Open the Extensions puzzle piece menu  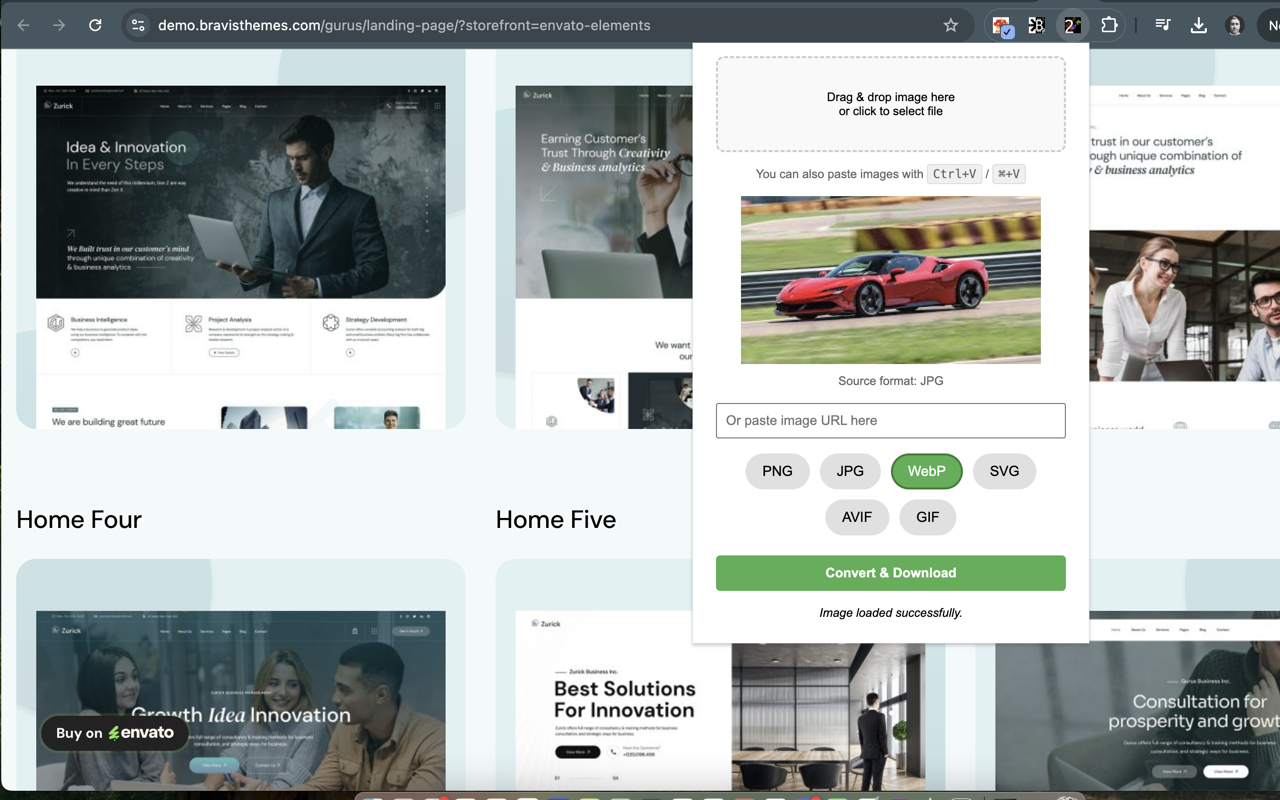click(1109, 26)
